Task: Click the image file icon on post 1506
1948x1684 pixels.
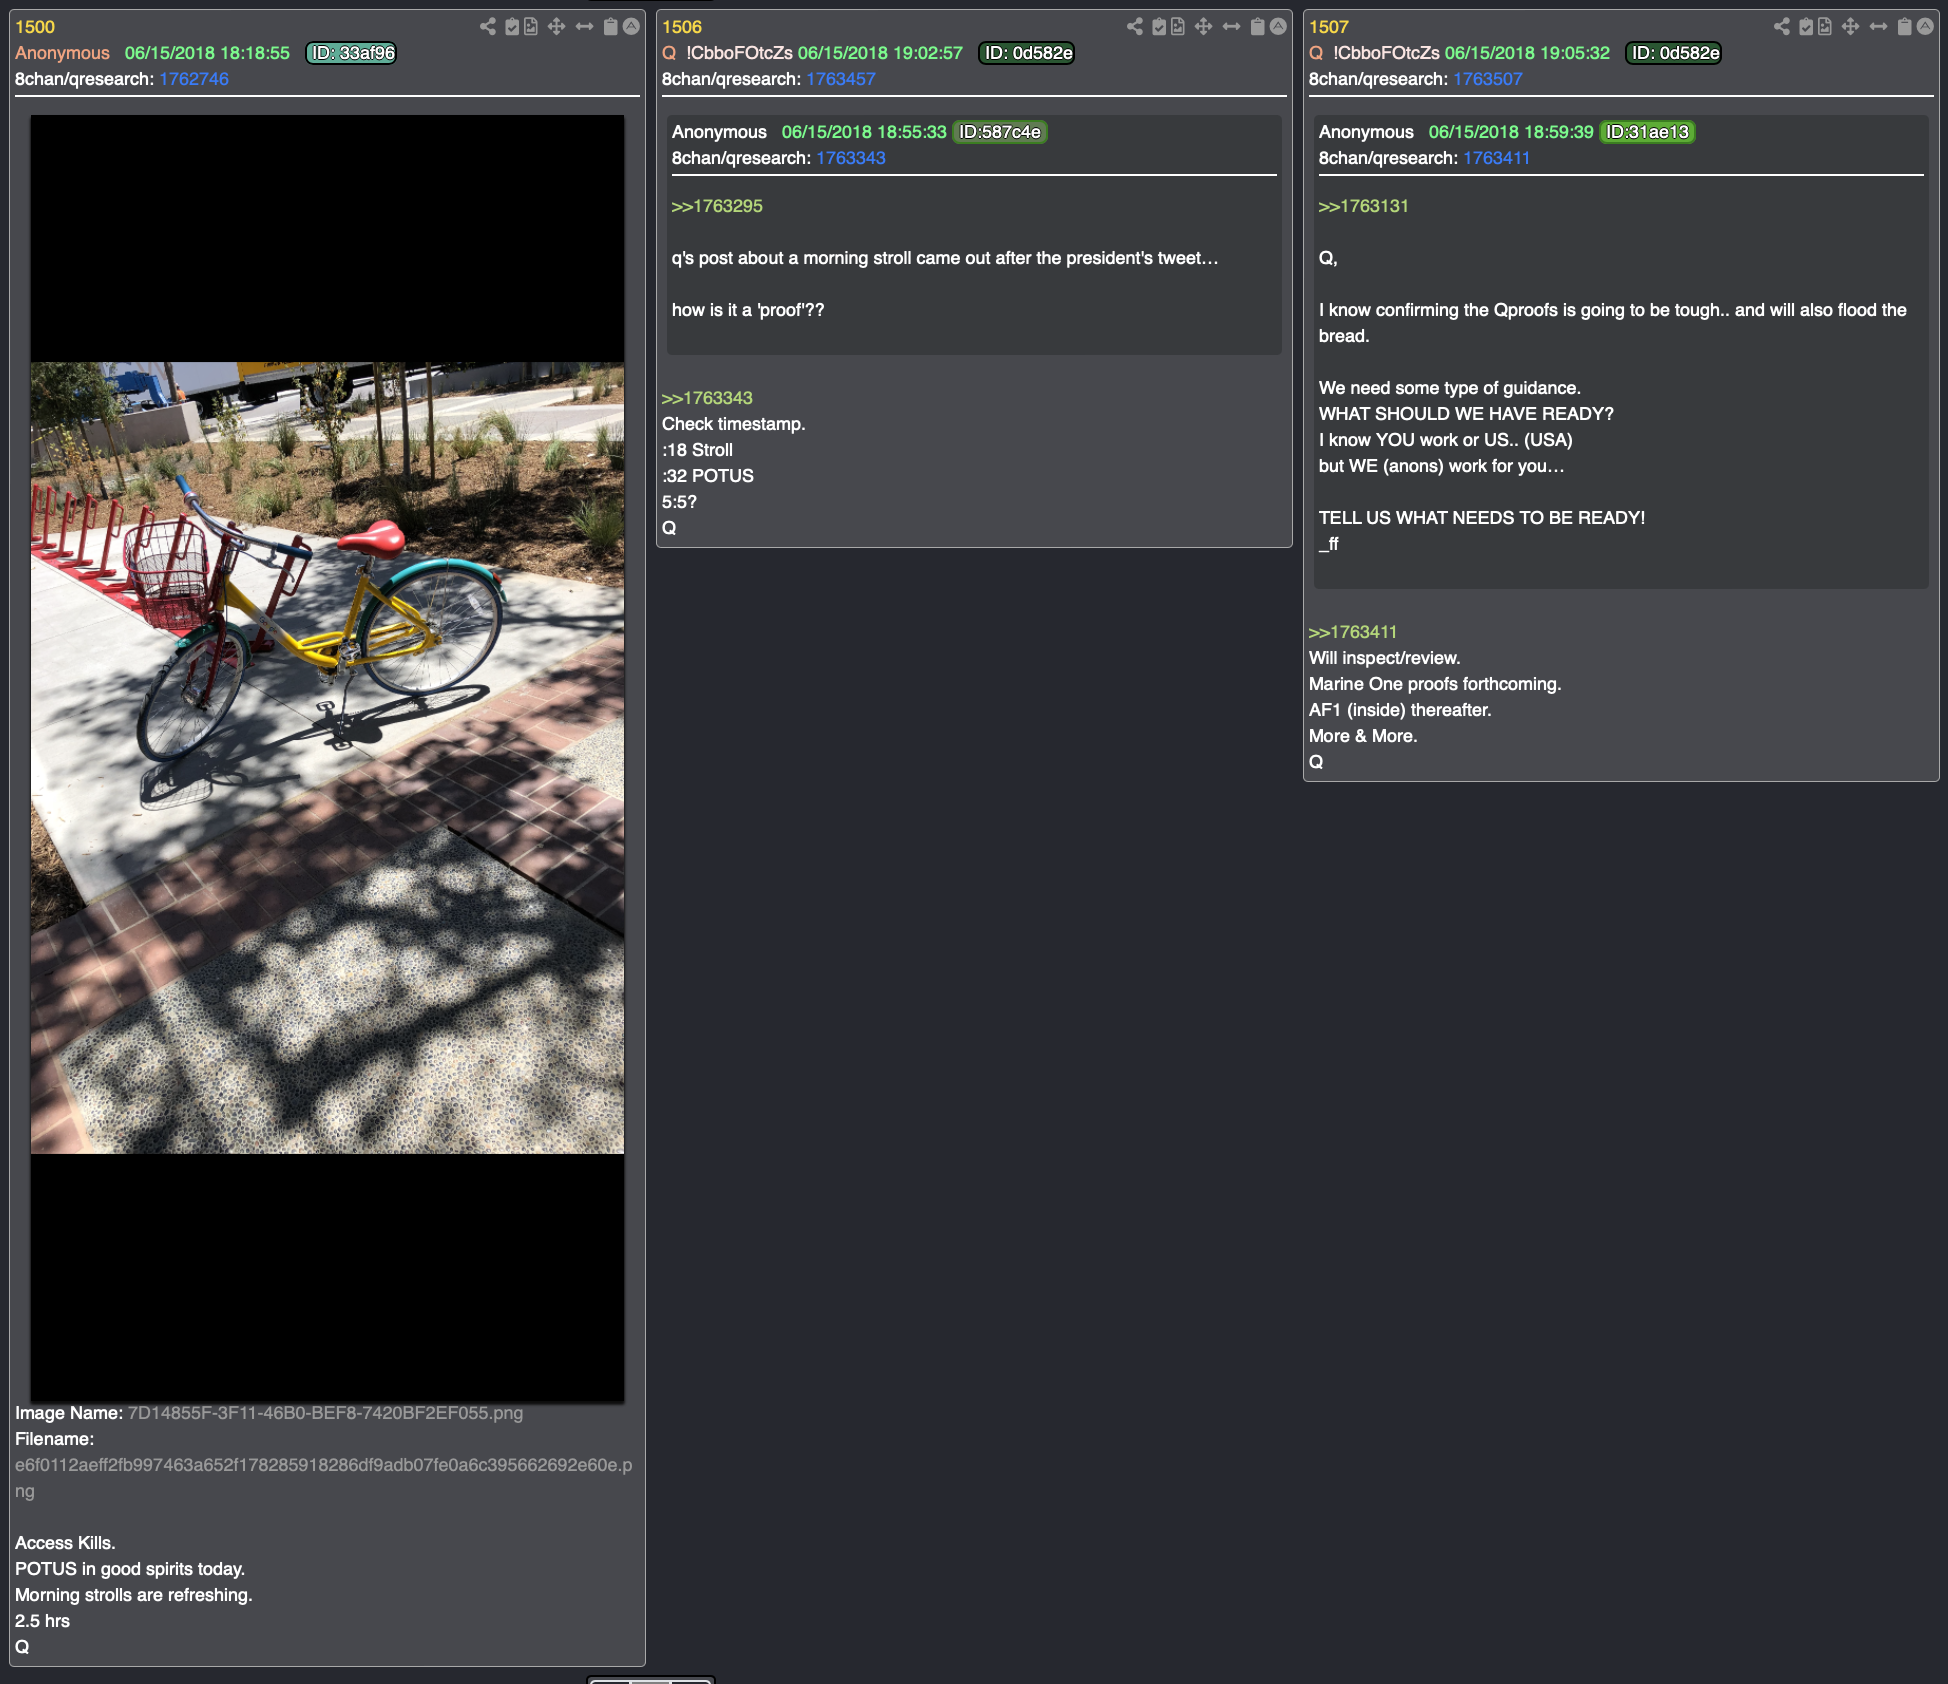Action: click(1178, 27)
